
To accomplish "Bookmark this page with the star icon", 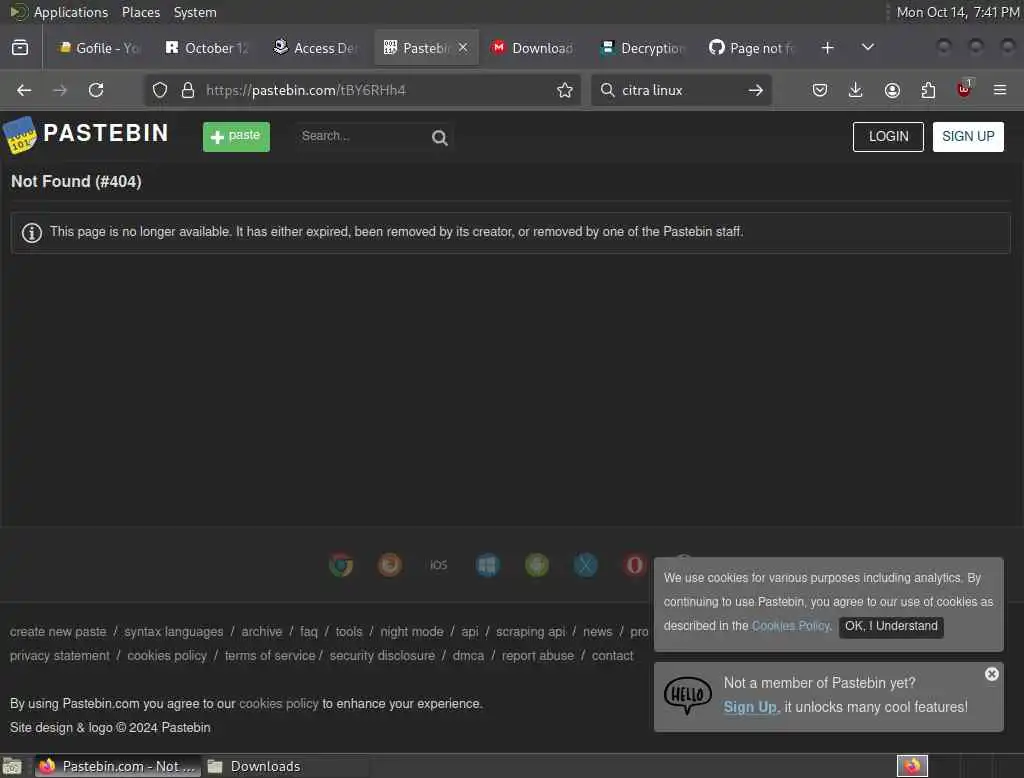I will [565, 90].
